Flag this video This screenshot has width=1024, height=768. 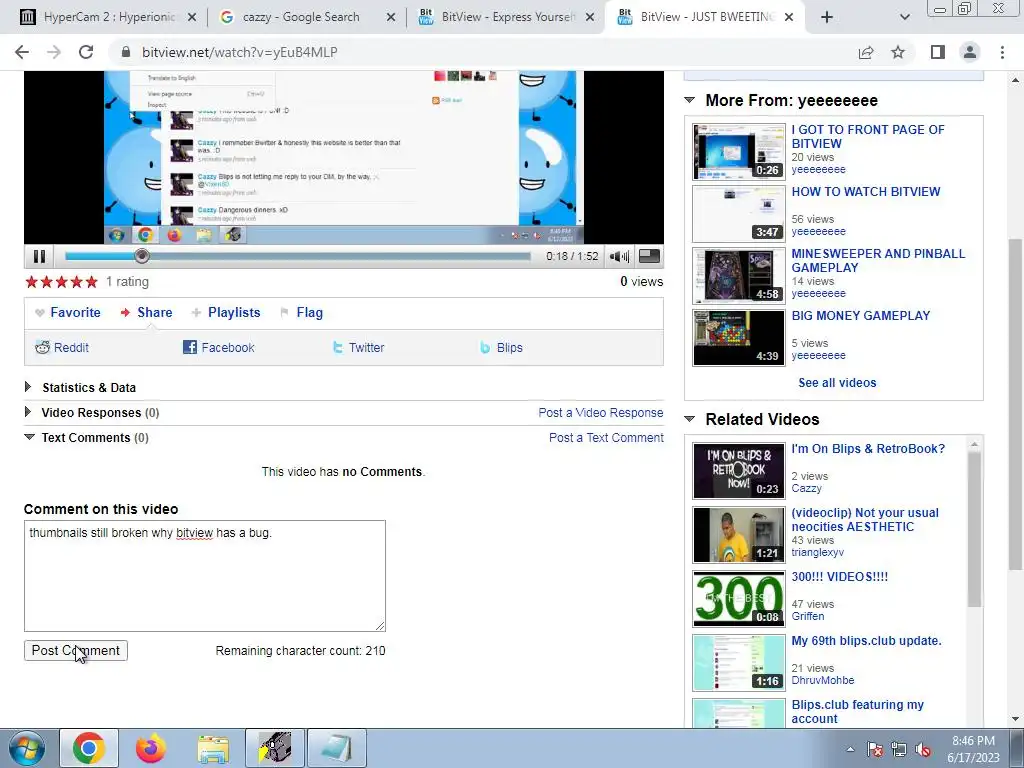(x=302, y=313)
